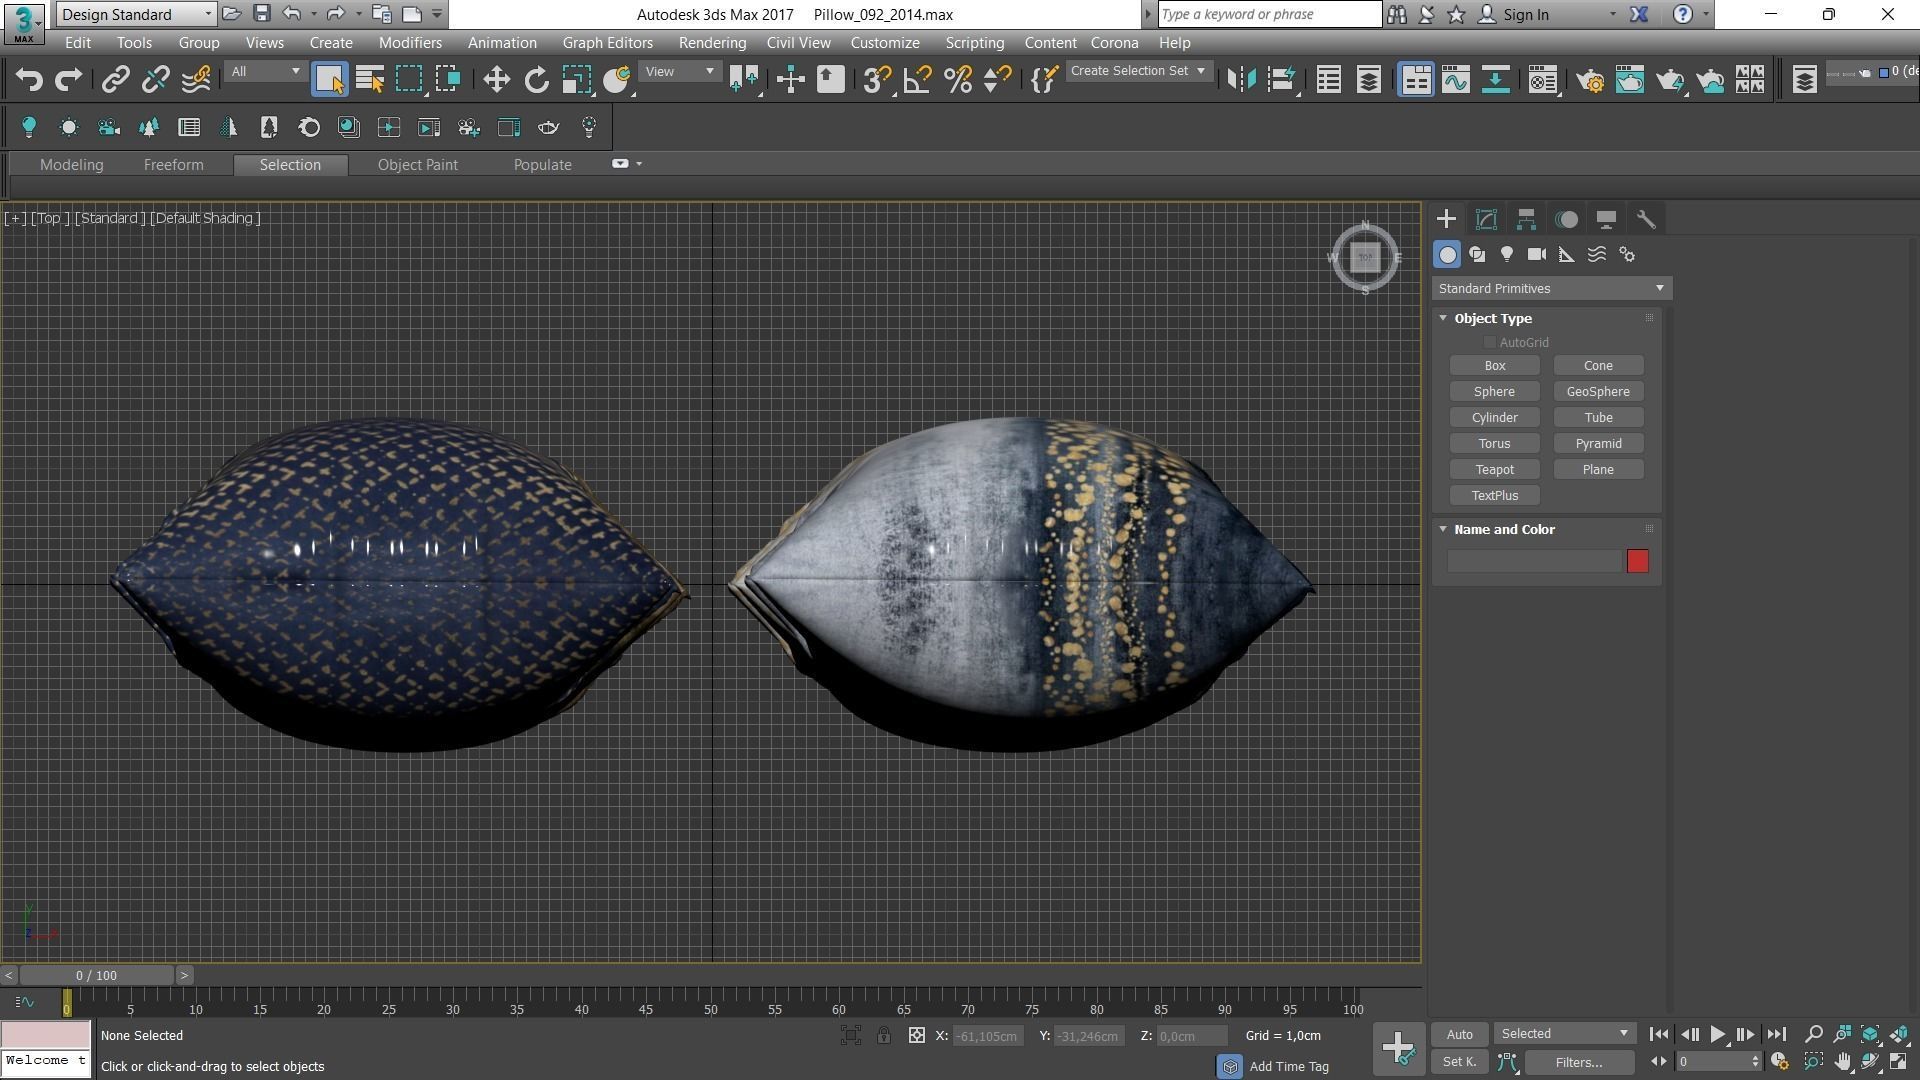Screen dimensions: 1920x1080
Task: Click the Mirror tool icon
Action: click(1241, 80)
